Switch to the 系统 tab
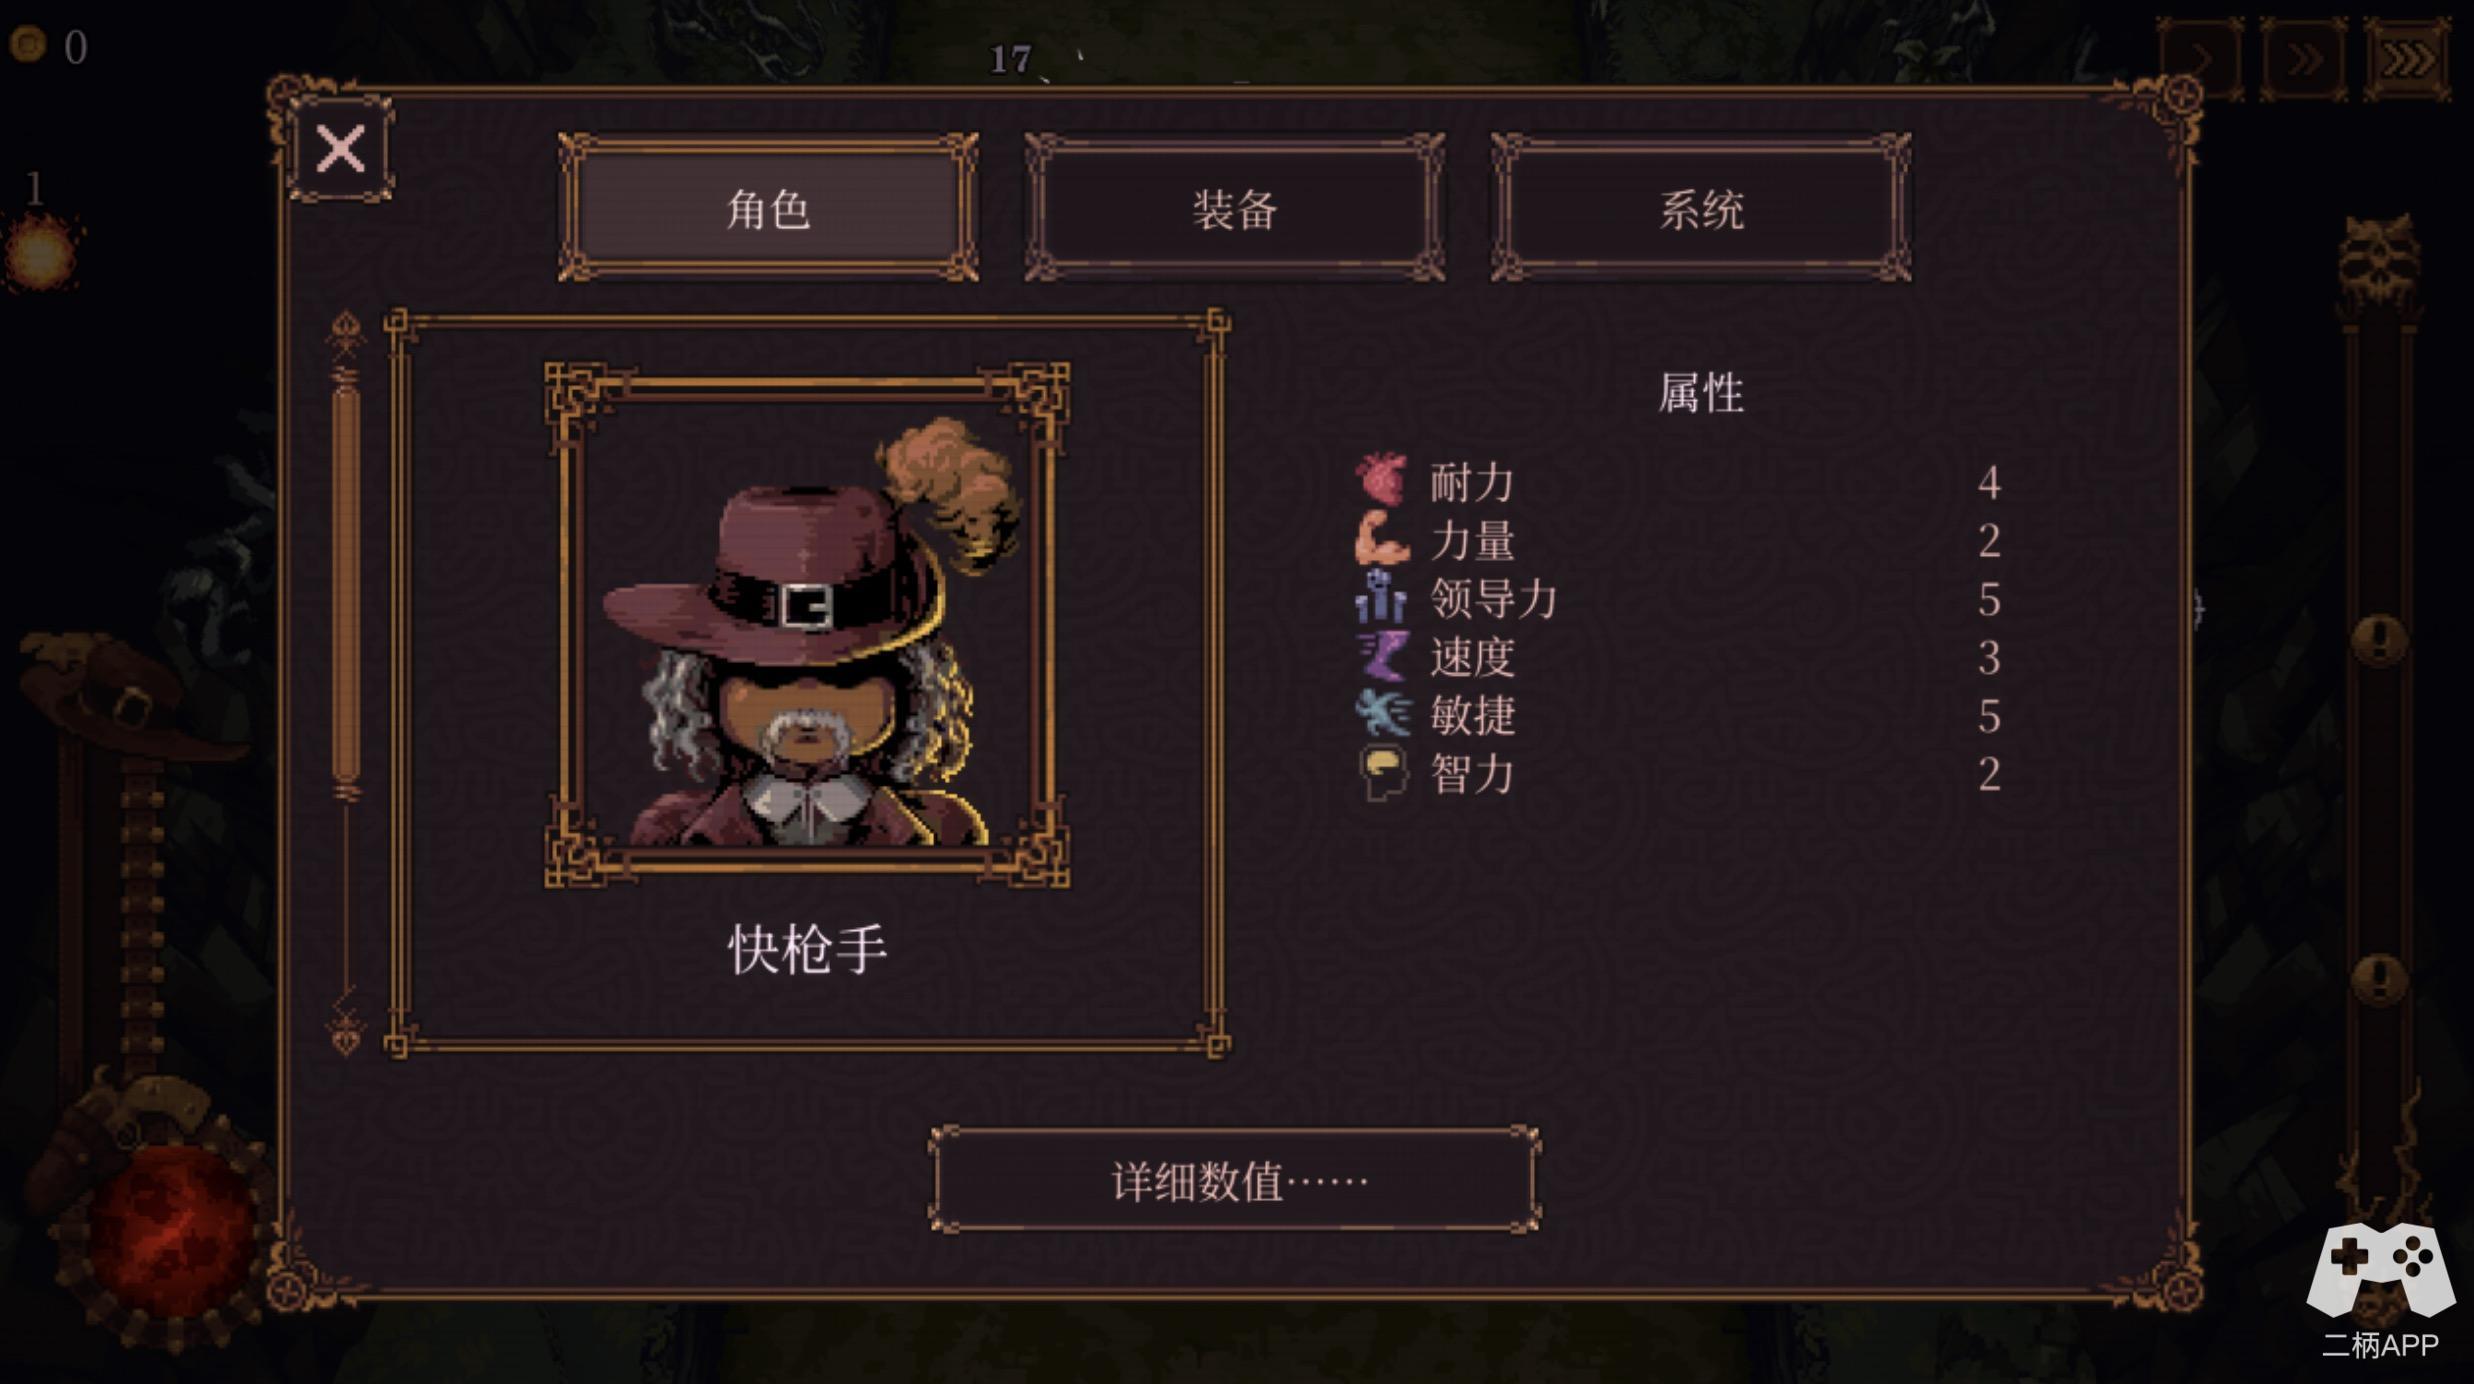 [x=1701, y=208]
